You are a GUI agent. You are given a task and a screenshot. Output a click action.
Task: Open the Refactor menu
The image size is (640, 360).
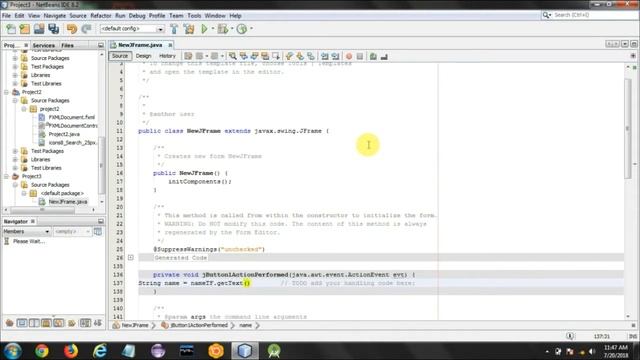point(100,16)
